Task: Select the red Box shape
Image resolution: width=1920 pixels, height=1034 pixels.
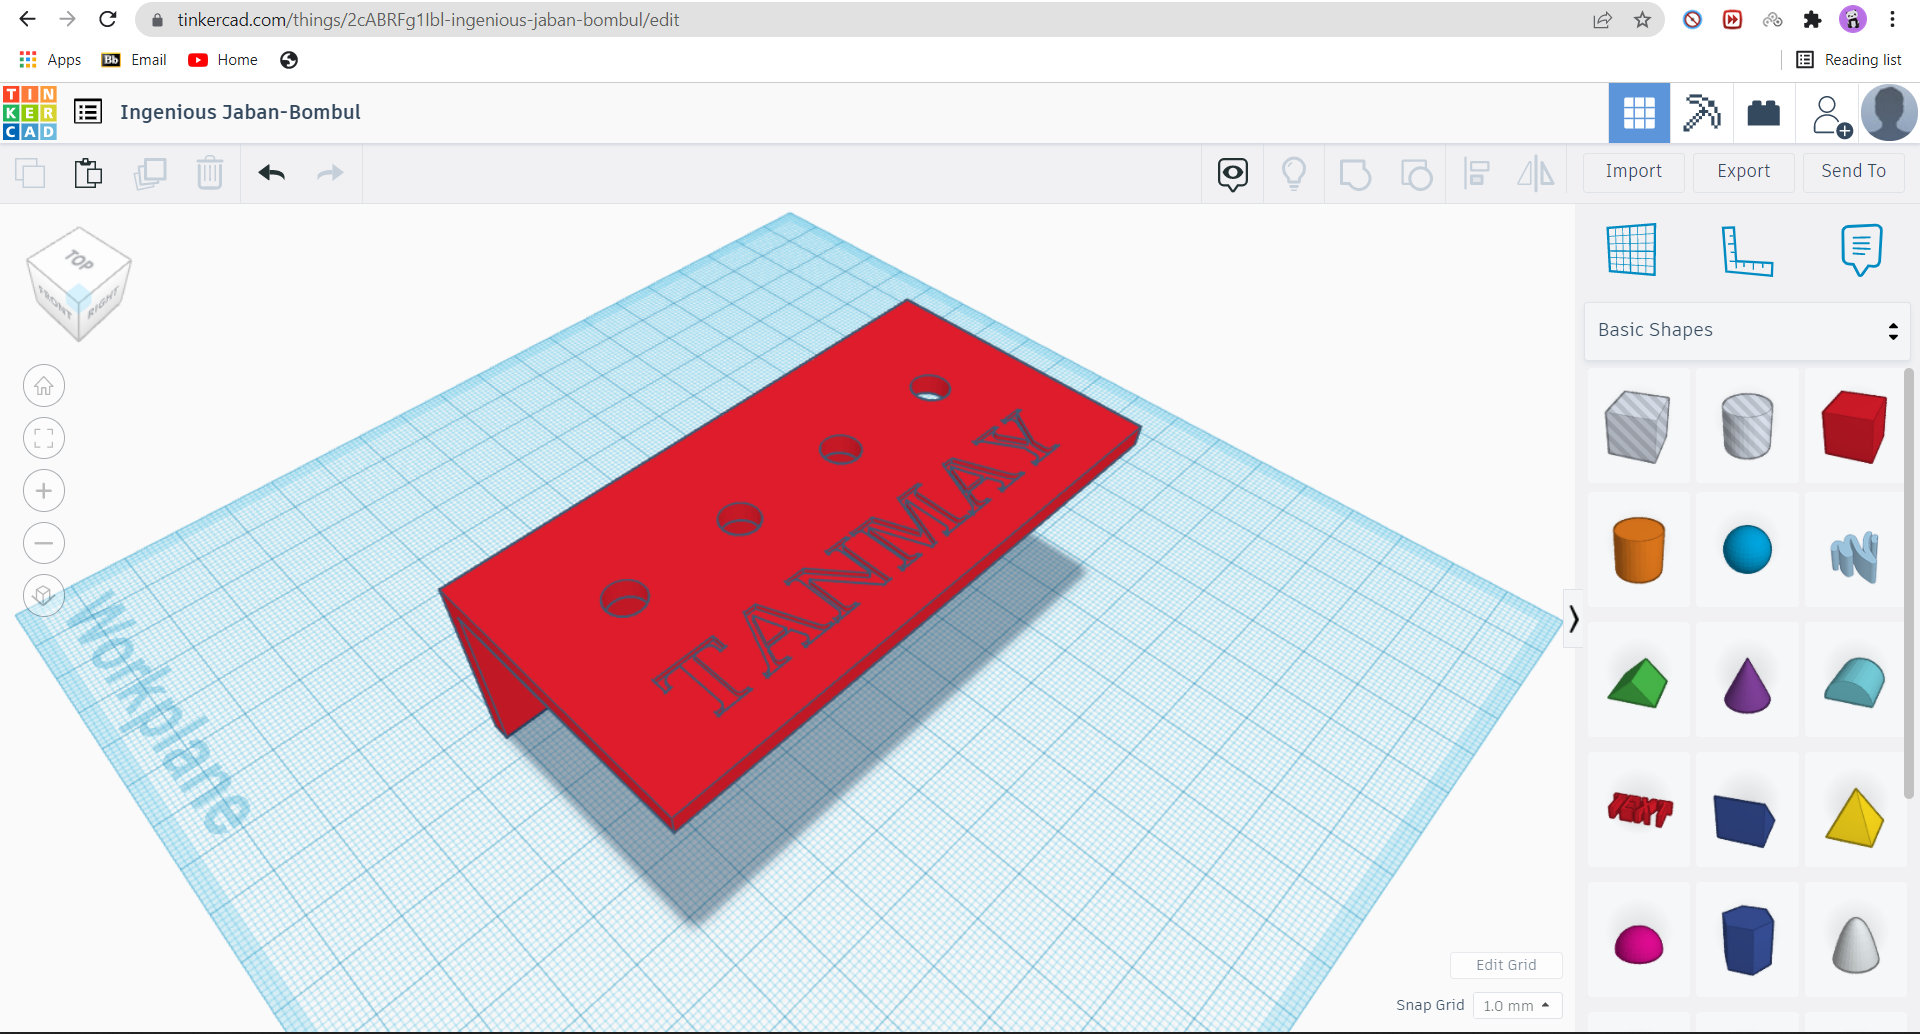Action: pos(1855,426)
